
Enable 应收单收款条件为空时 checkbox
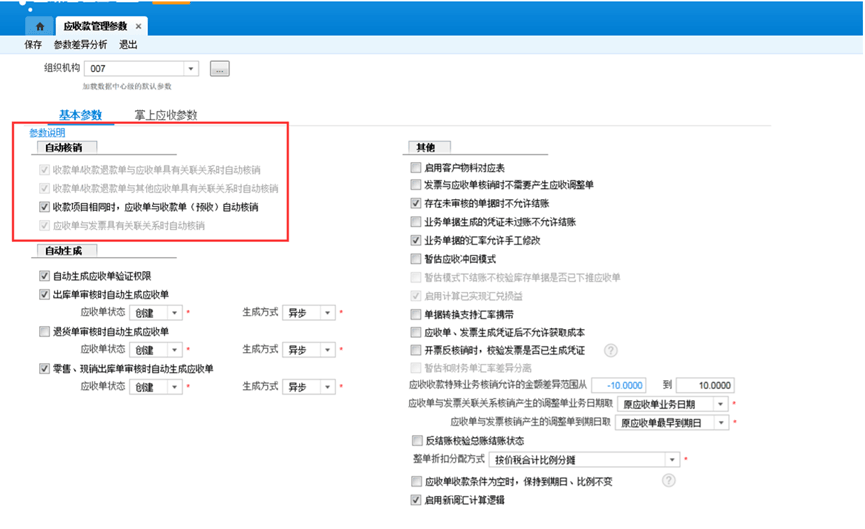coord(417,482)
